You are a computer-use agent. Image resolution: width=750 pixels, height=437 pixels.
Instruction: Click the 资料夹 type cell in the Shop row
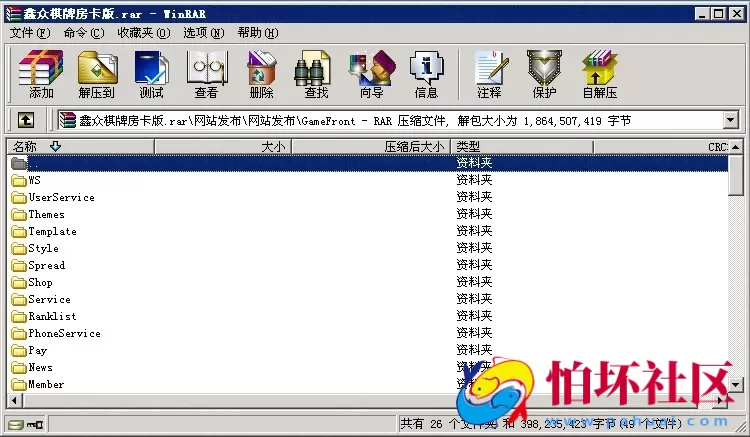tap(474, 282)
